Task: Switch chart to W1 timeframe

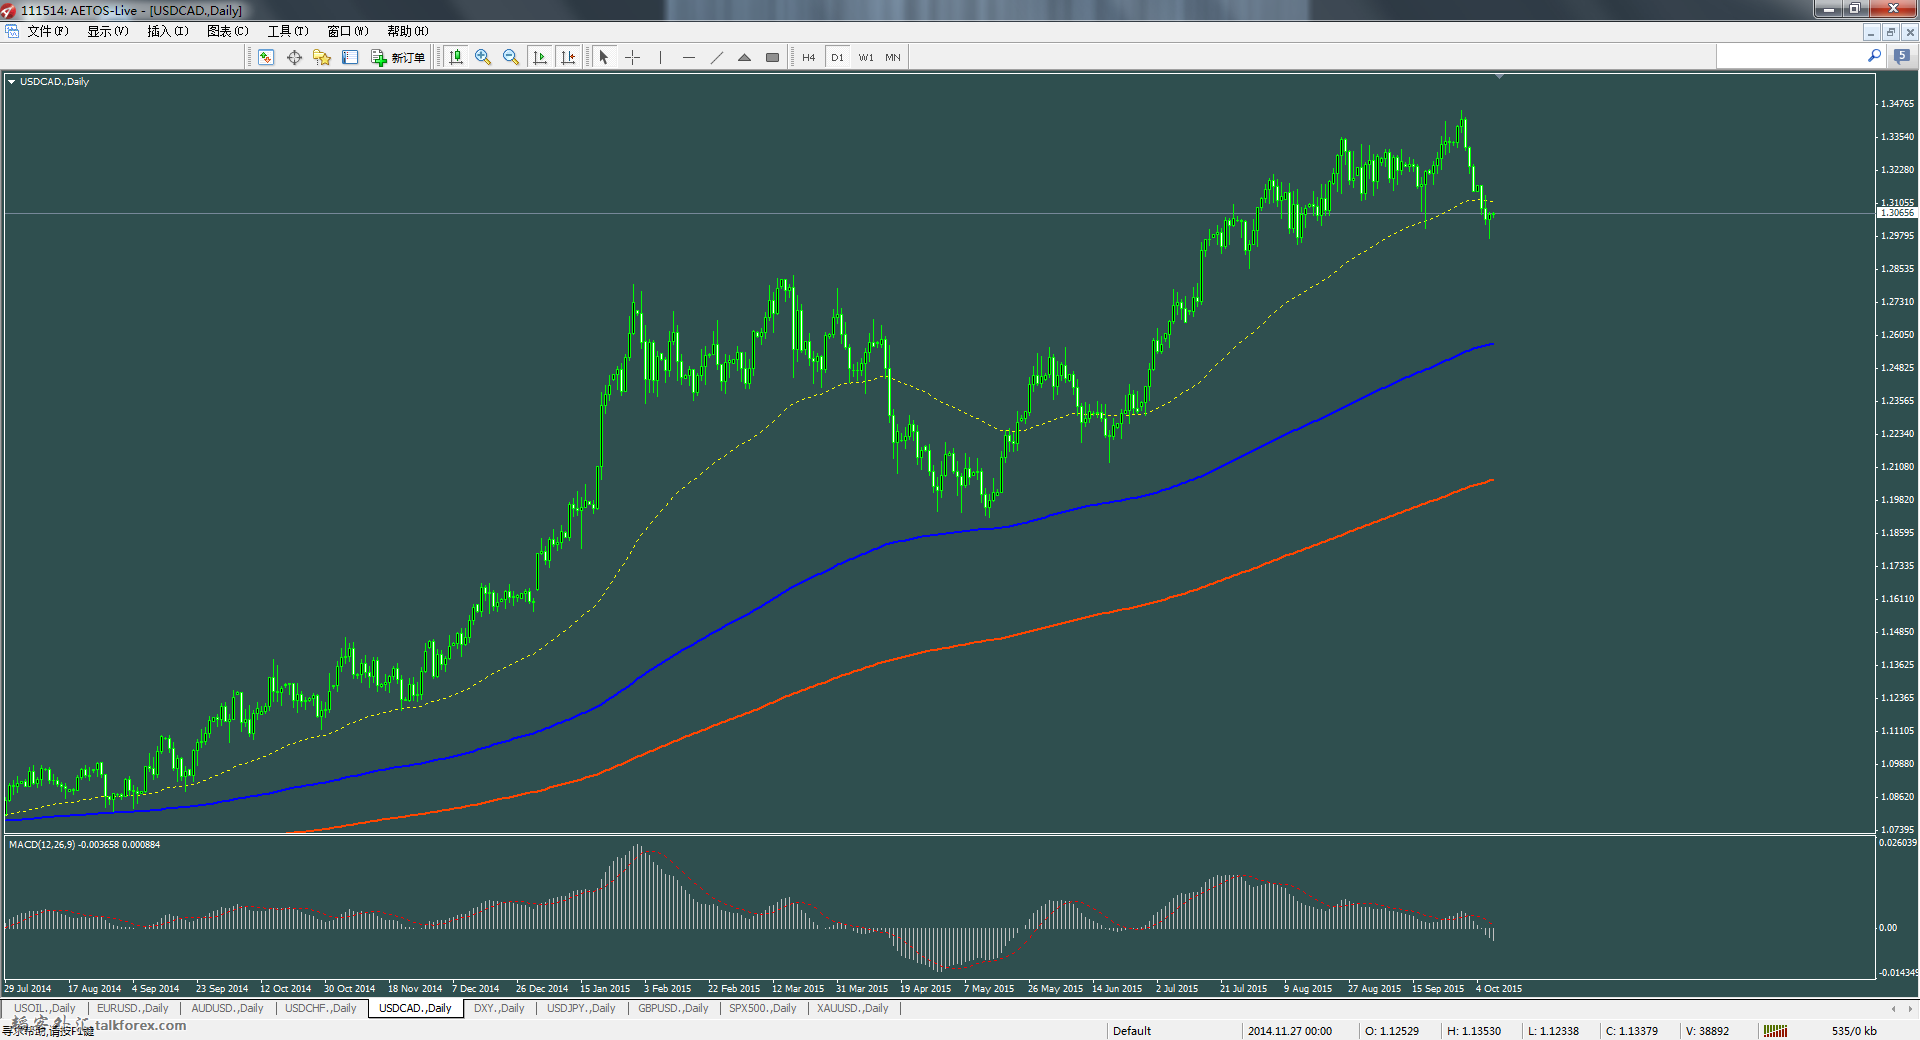Action: pos(866,57)
